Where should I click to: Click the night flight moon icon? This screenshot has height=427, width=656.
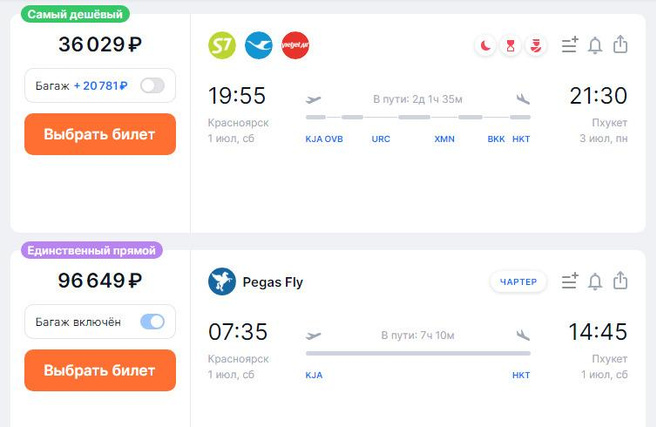pos(485,45)
